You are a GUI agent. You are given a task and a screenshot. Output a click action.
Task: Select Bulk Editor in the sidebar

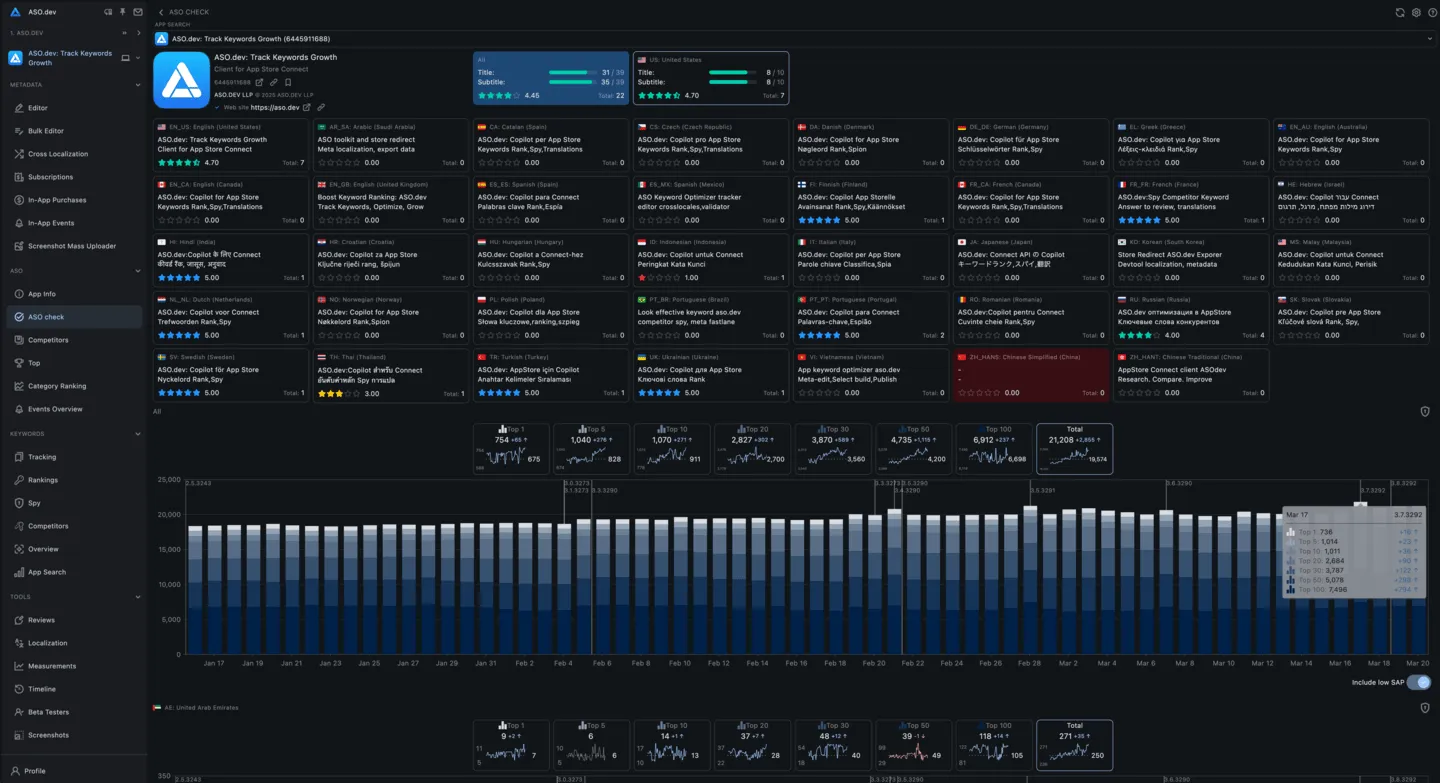[46, 131]
